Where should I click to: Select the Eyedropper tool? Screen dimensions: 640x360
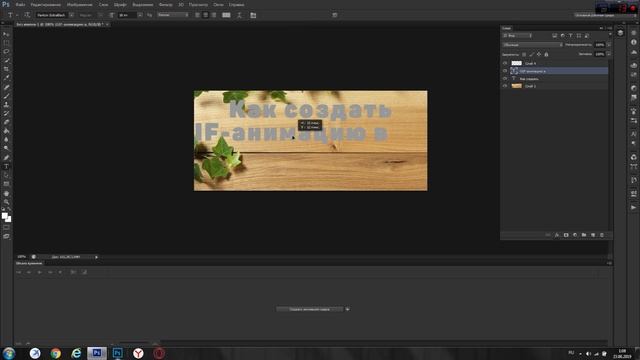pyautogui.click(x=6, y=78)
